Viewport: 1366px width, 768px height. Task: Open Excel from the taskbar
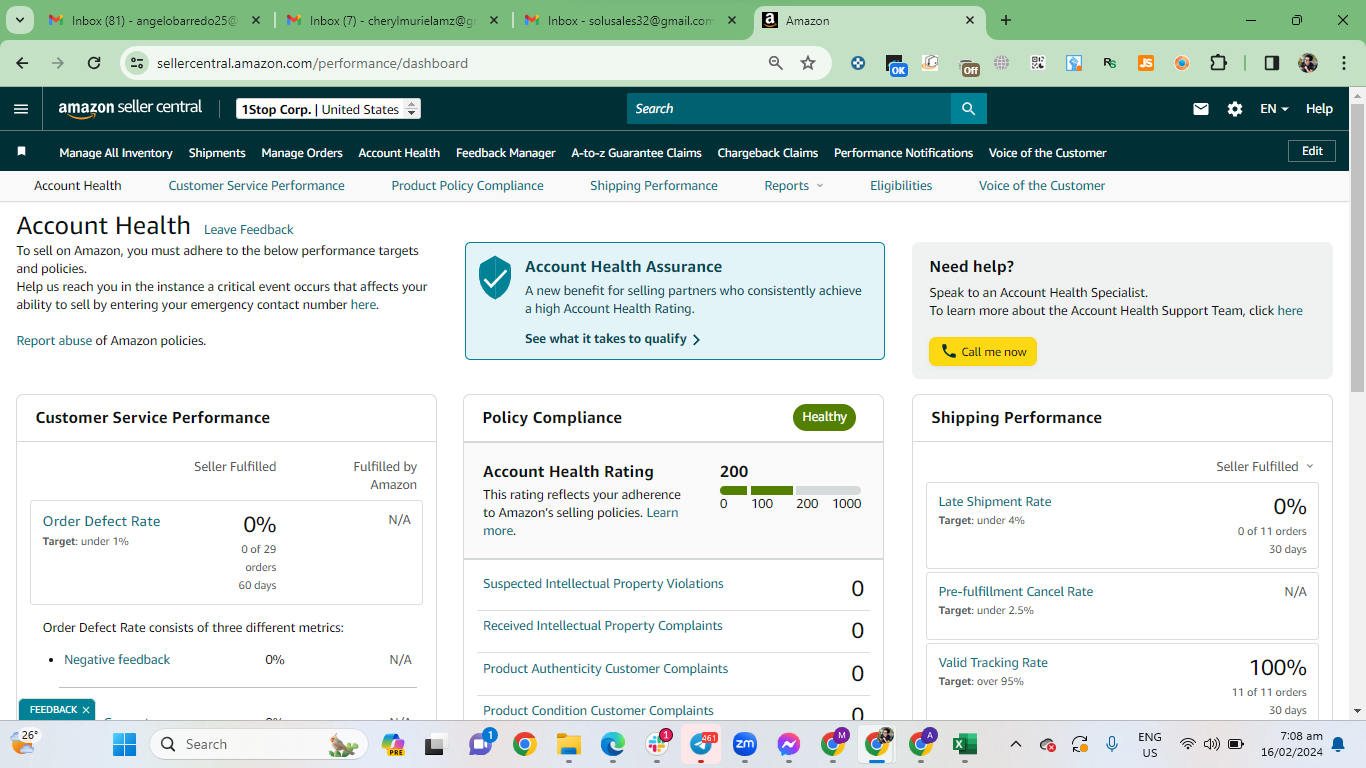(964, 744)
